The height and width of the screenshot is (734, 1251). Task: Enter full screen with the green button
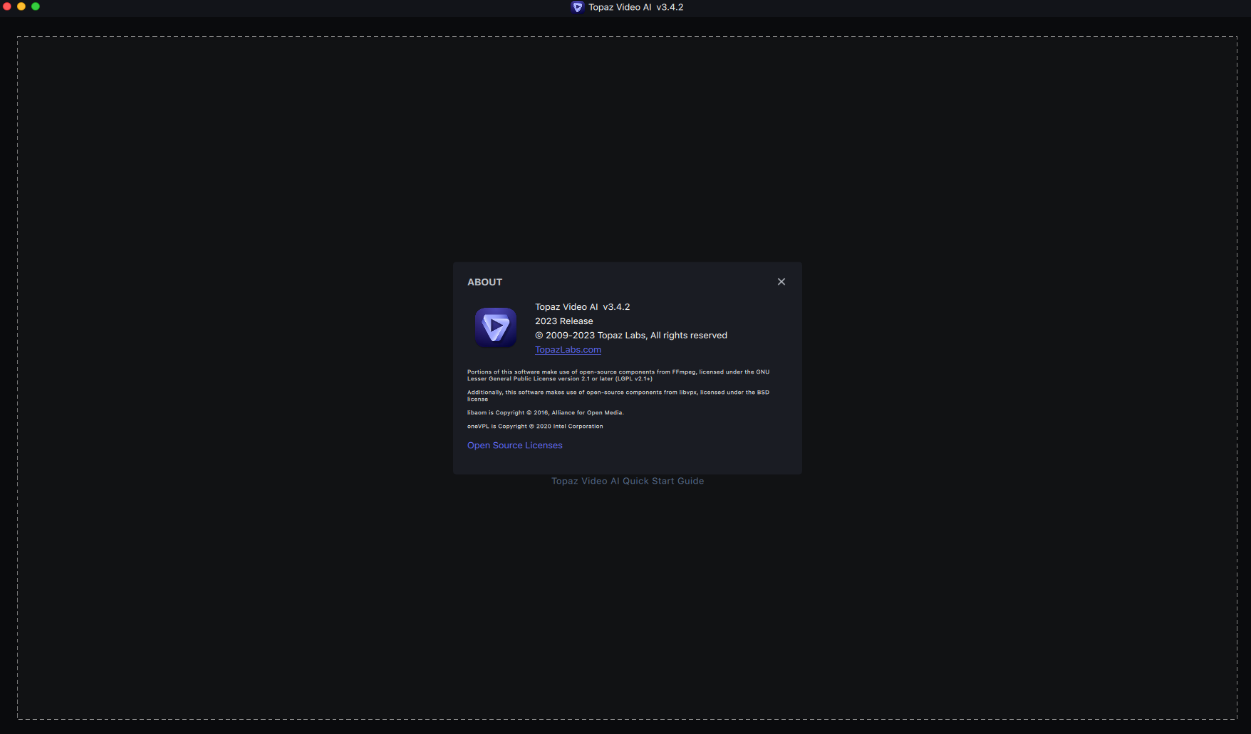tap(36, 6)
